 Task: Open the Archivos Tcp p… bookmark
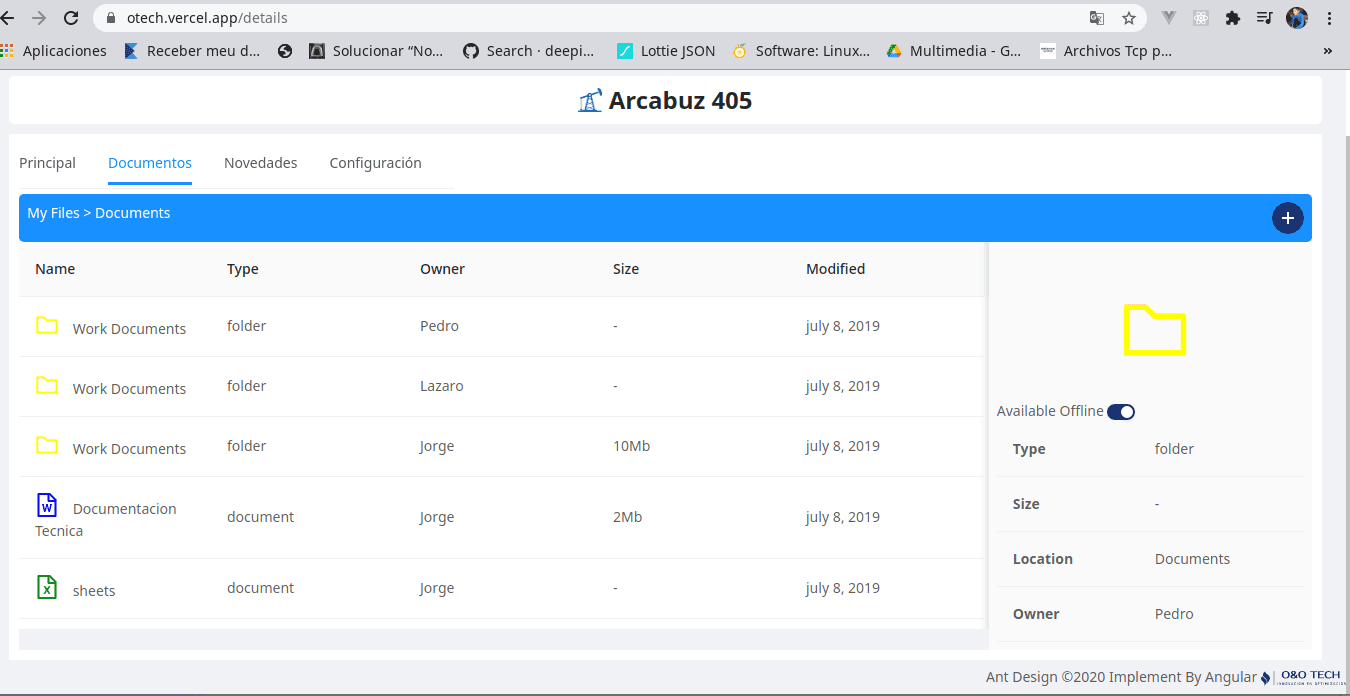pyautogui.click(x=1106, y=51)
